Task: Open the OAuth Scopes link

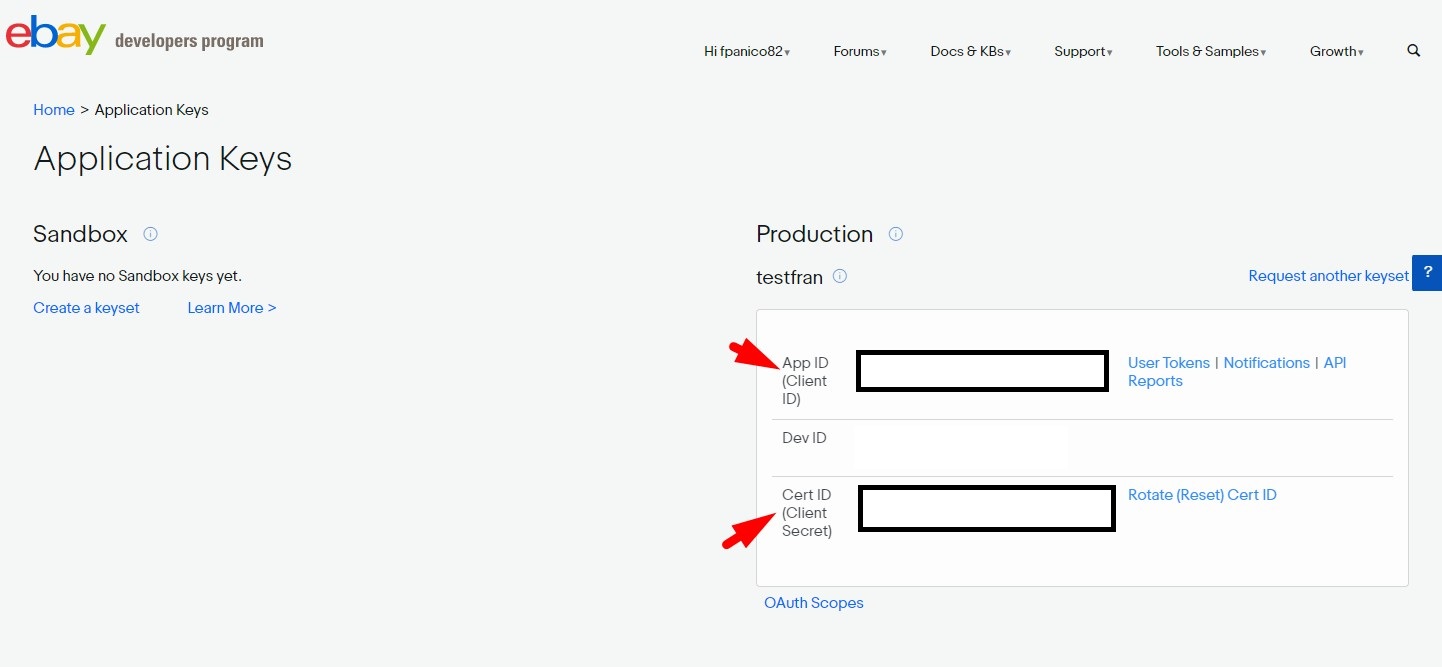Action: coord(813,603)
